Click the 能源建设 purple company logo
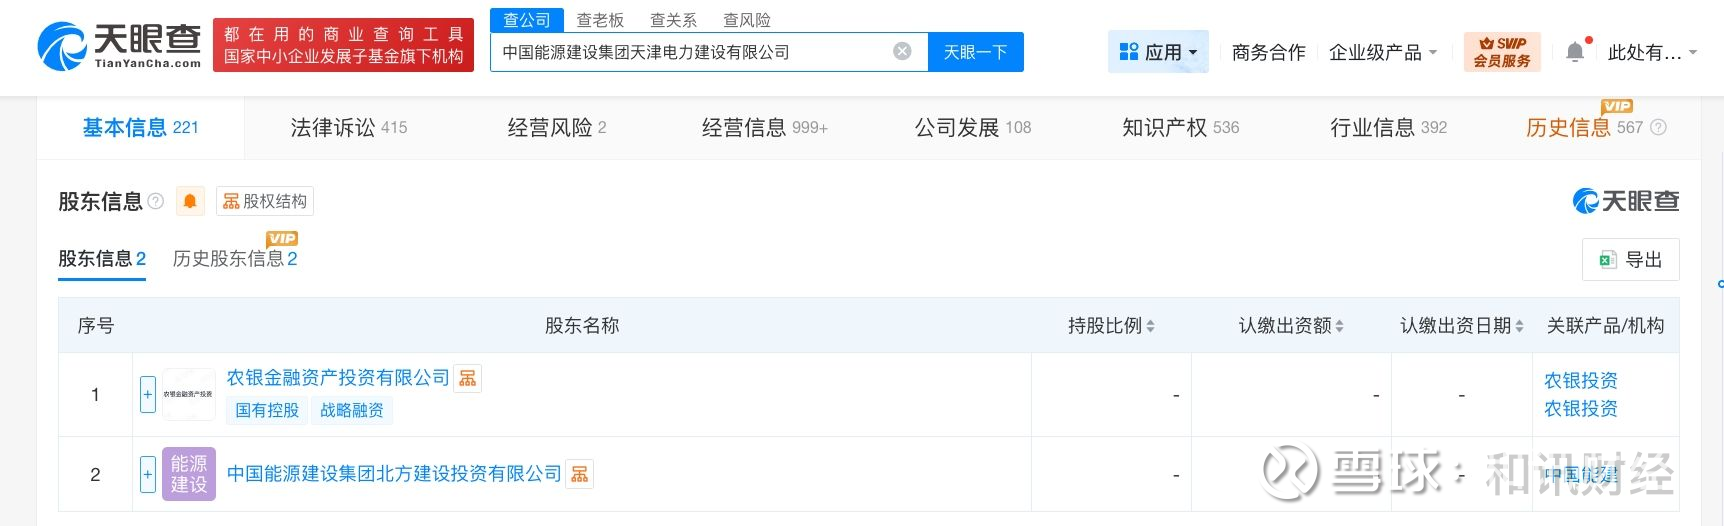The width and height of the screenshot is (1724, 526). point(189,474)
